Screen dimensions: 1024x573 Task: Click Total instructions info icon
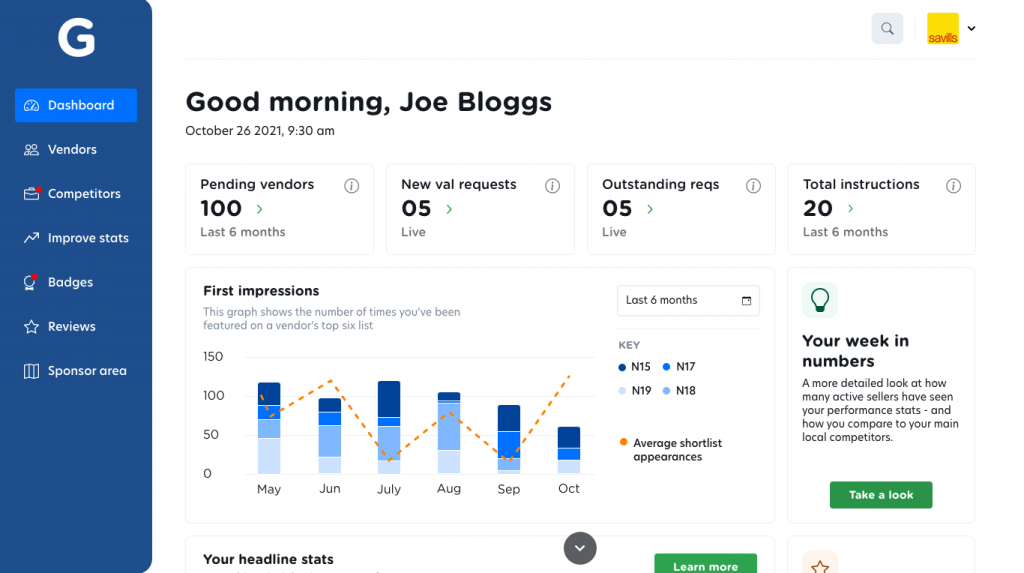click(x=954, y=186)
